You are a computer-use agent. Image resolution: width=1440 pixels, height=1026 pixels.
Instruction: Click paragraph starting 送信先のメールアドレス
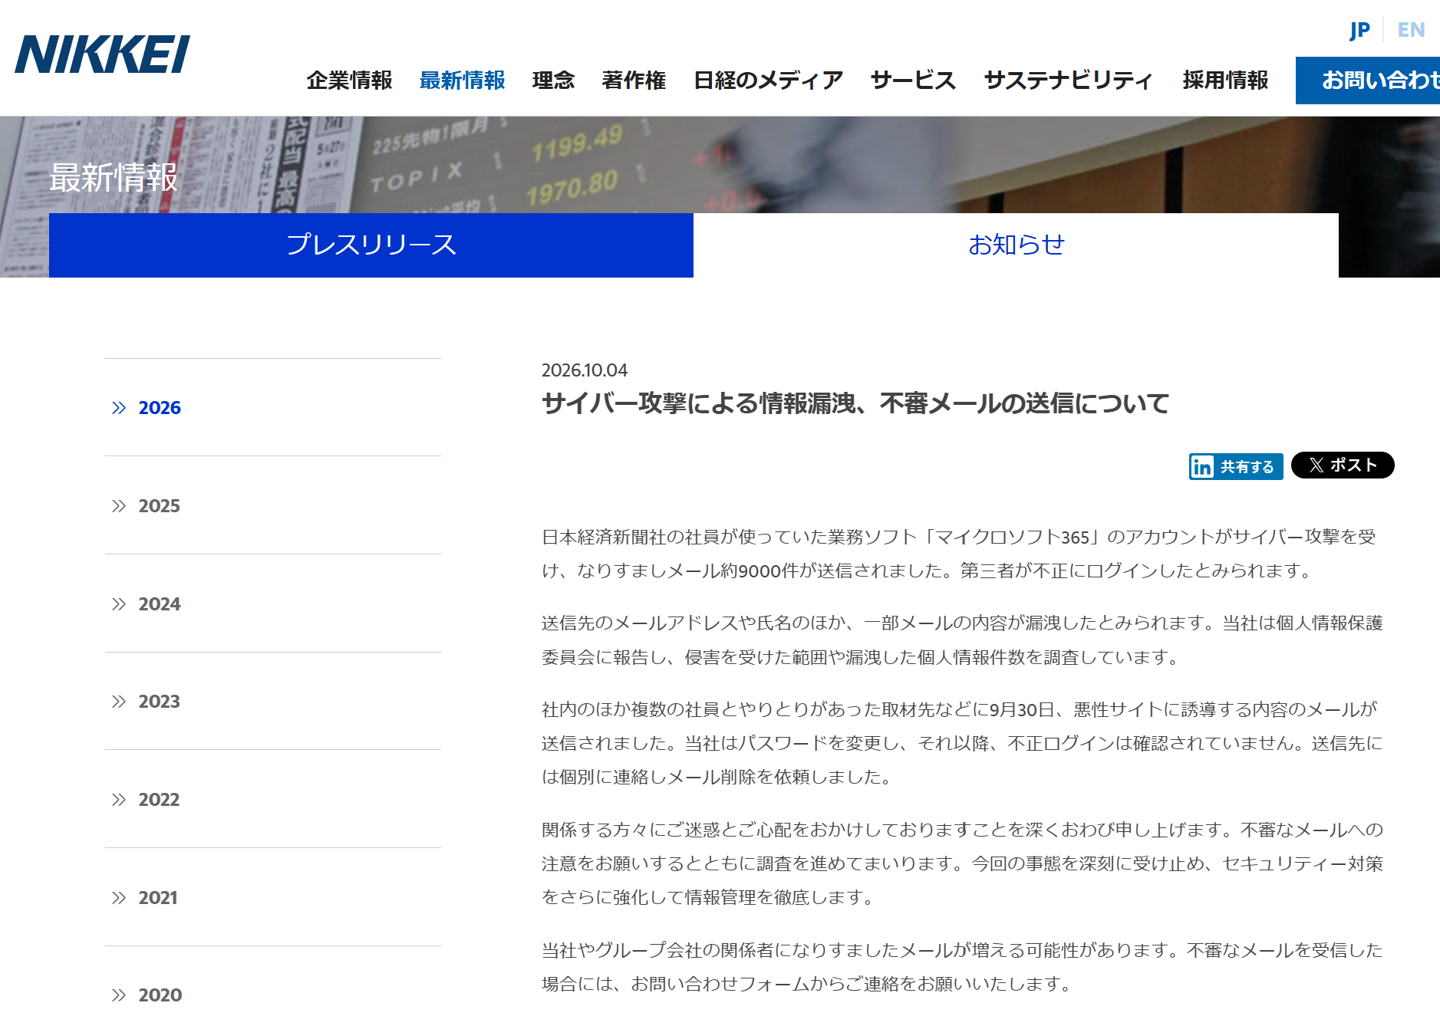pos(962,640)
